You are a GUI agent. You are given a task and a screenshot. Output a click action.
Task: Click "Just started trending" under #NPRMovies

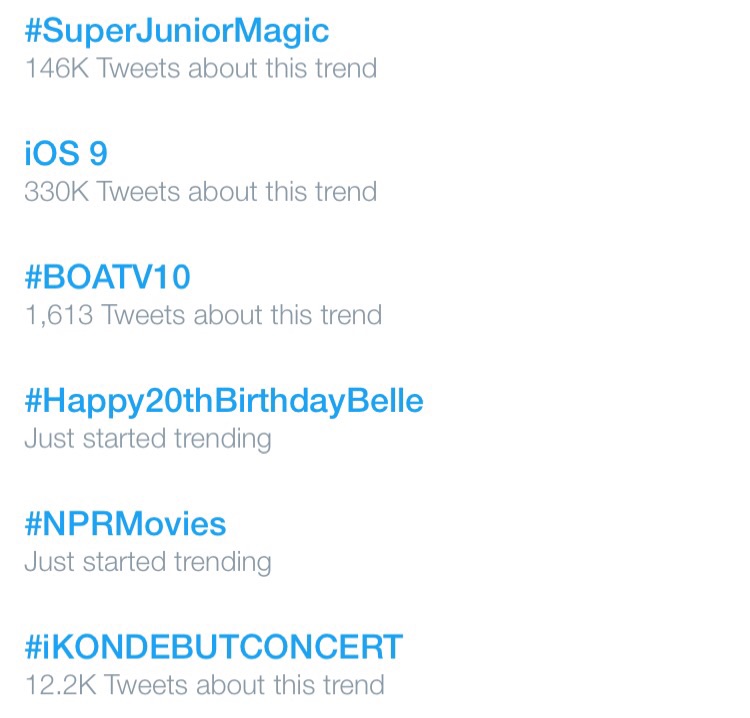coord(147,561)
